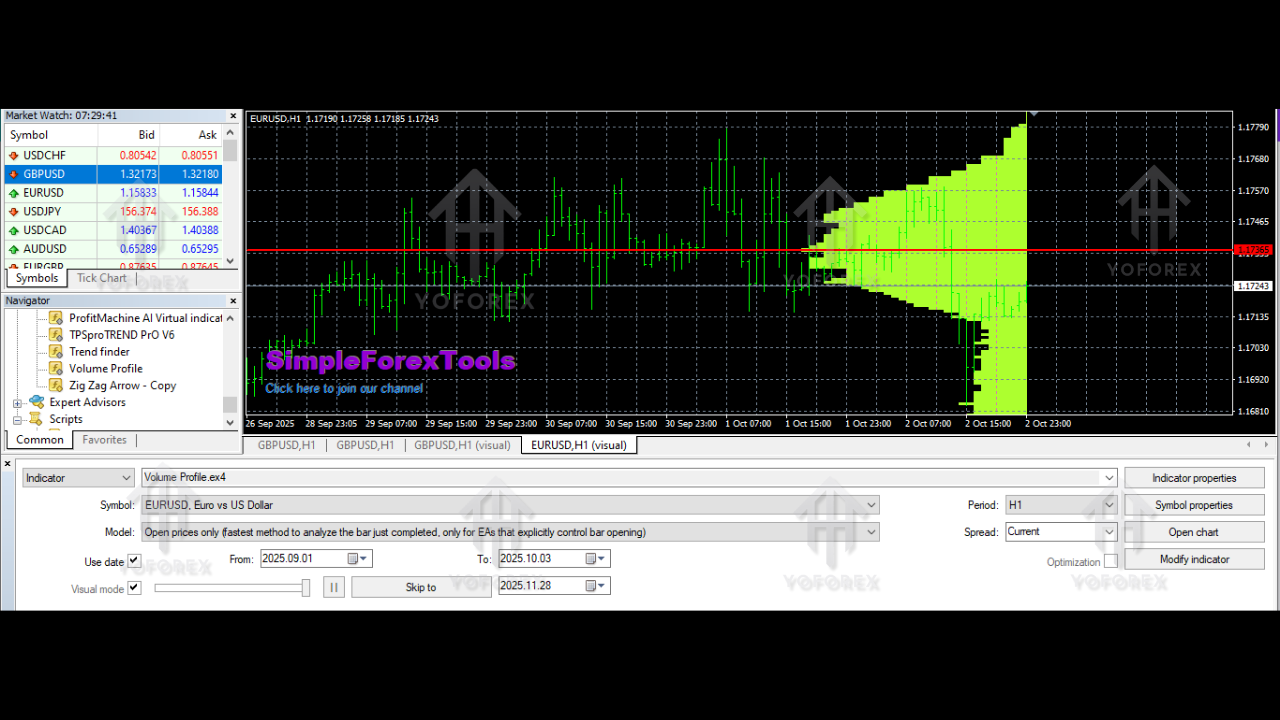Click the Trend finder indicator icon

(x=55, y=351)
